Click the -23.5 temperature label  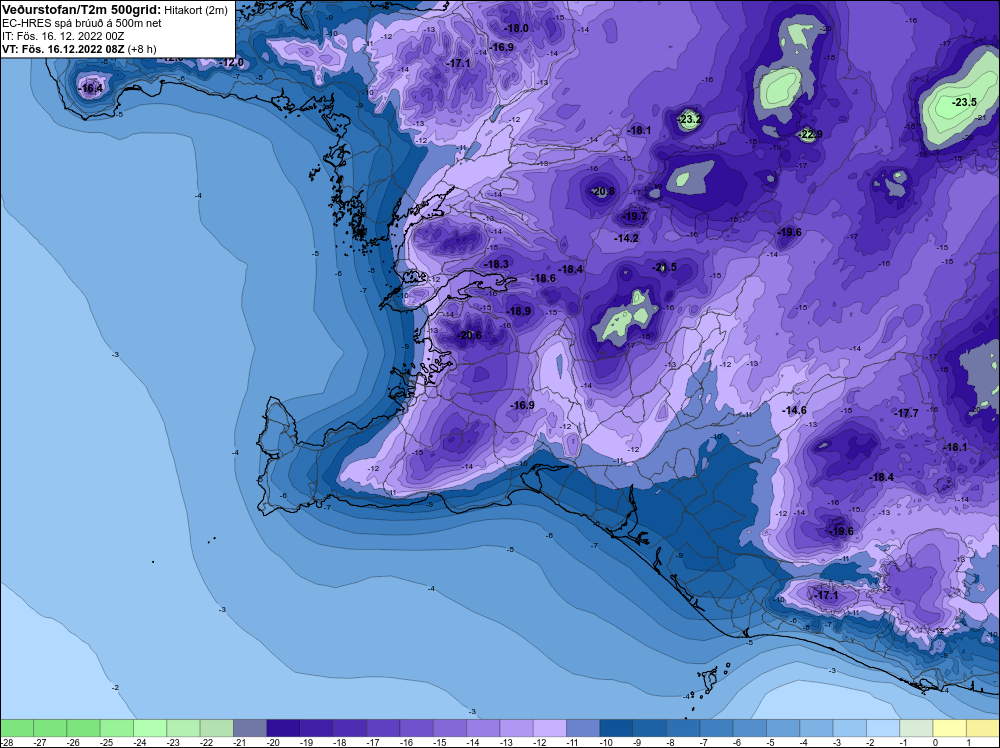[964, 102]
